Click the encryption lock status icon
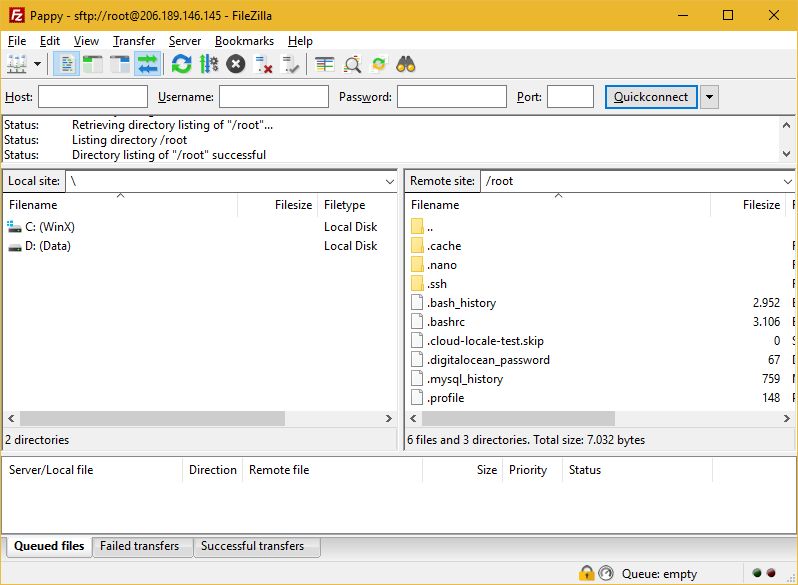This screenshot has height=585, width=798. point(586,573)
